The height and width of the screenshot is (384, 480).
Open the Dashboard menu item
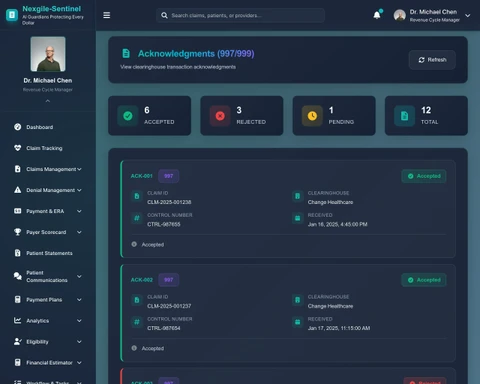(48, 127)
